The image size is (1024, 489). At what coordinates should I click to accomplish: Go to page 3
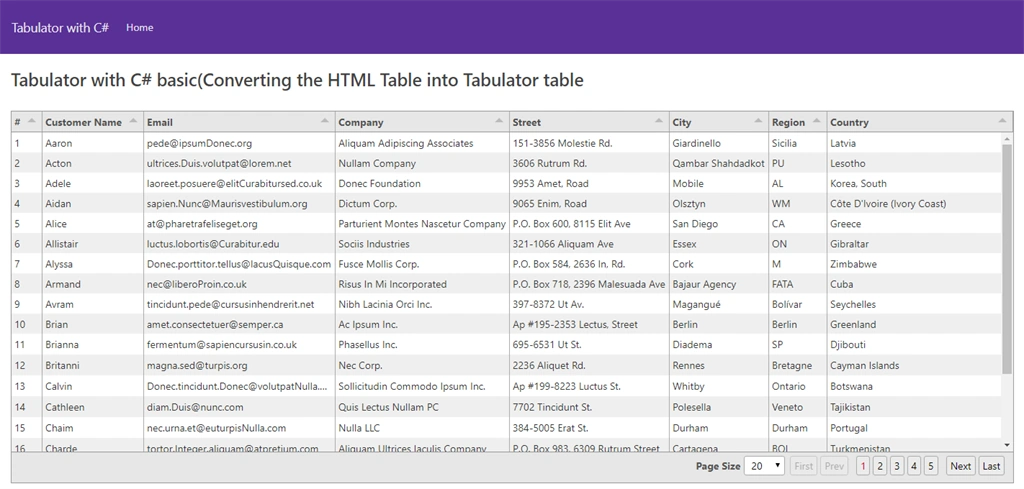coord(897,466)
